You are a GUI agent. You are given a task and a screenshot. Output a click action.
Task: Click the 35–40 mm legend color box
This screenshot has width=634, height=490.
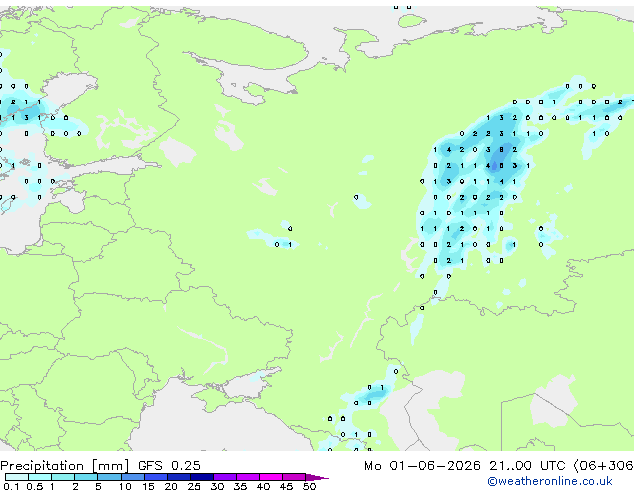pyautogui.click(x=248, y=477)
